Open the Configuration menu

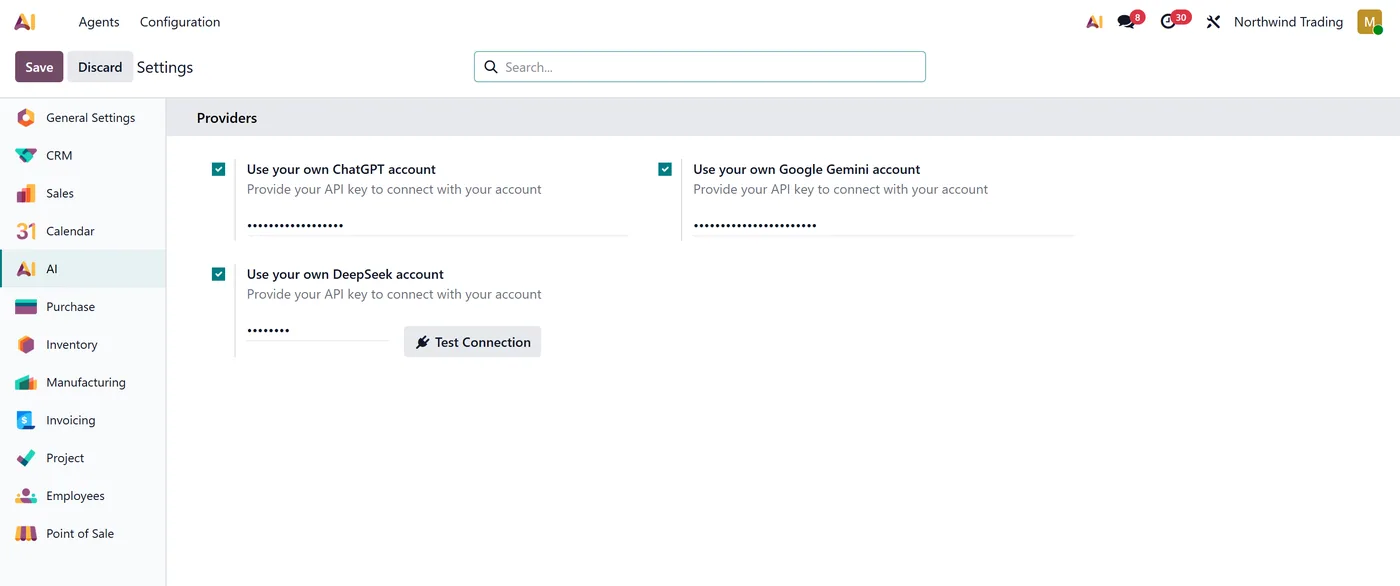(x=180, y=22)
